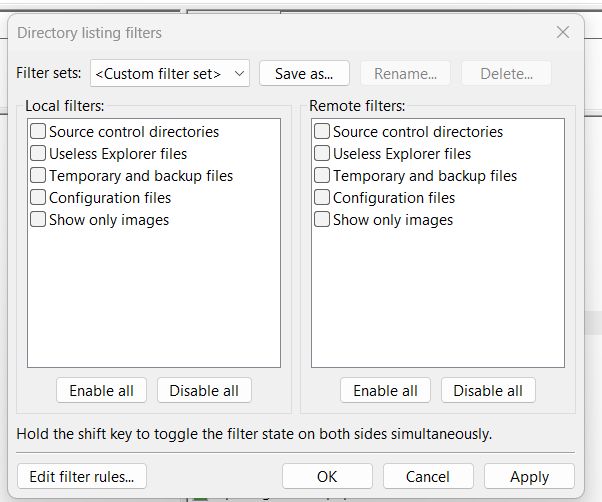The height and width of the screenshot is (502, 602).
Task: Confirm with the OK button
Action: (327, 476)
